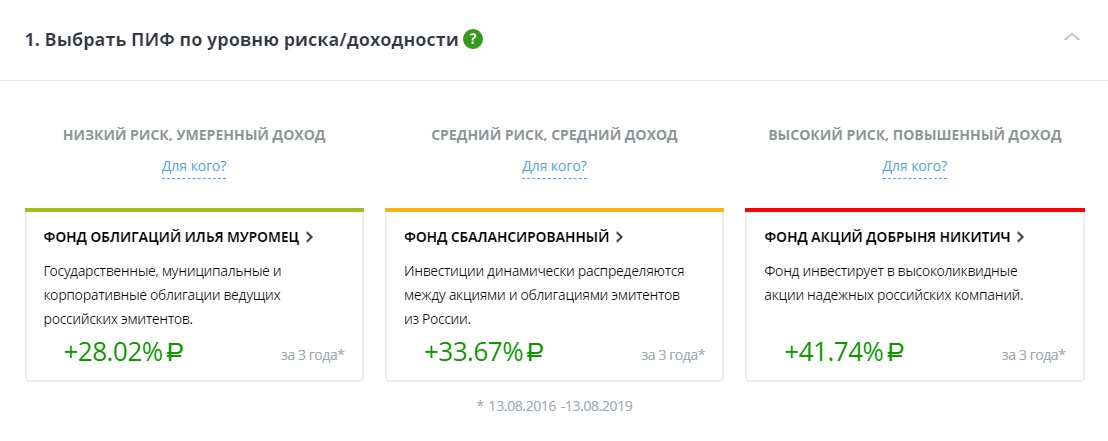Open "Для кого?" under low risk column
Viewport: 1108px width, 441px height.
[194, 166]
